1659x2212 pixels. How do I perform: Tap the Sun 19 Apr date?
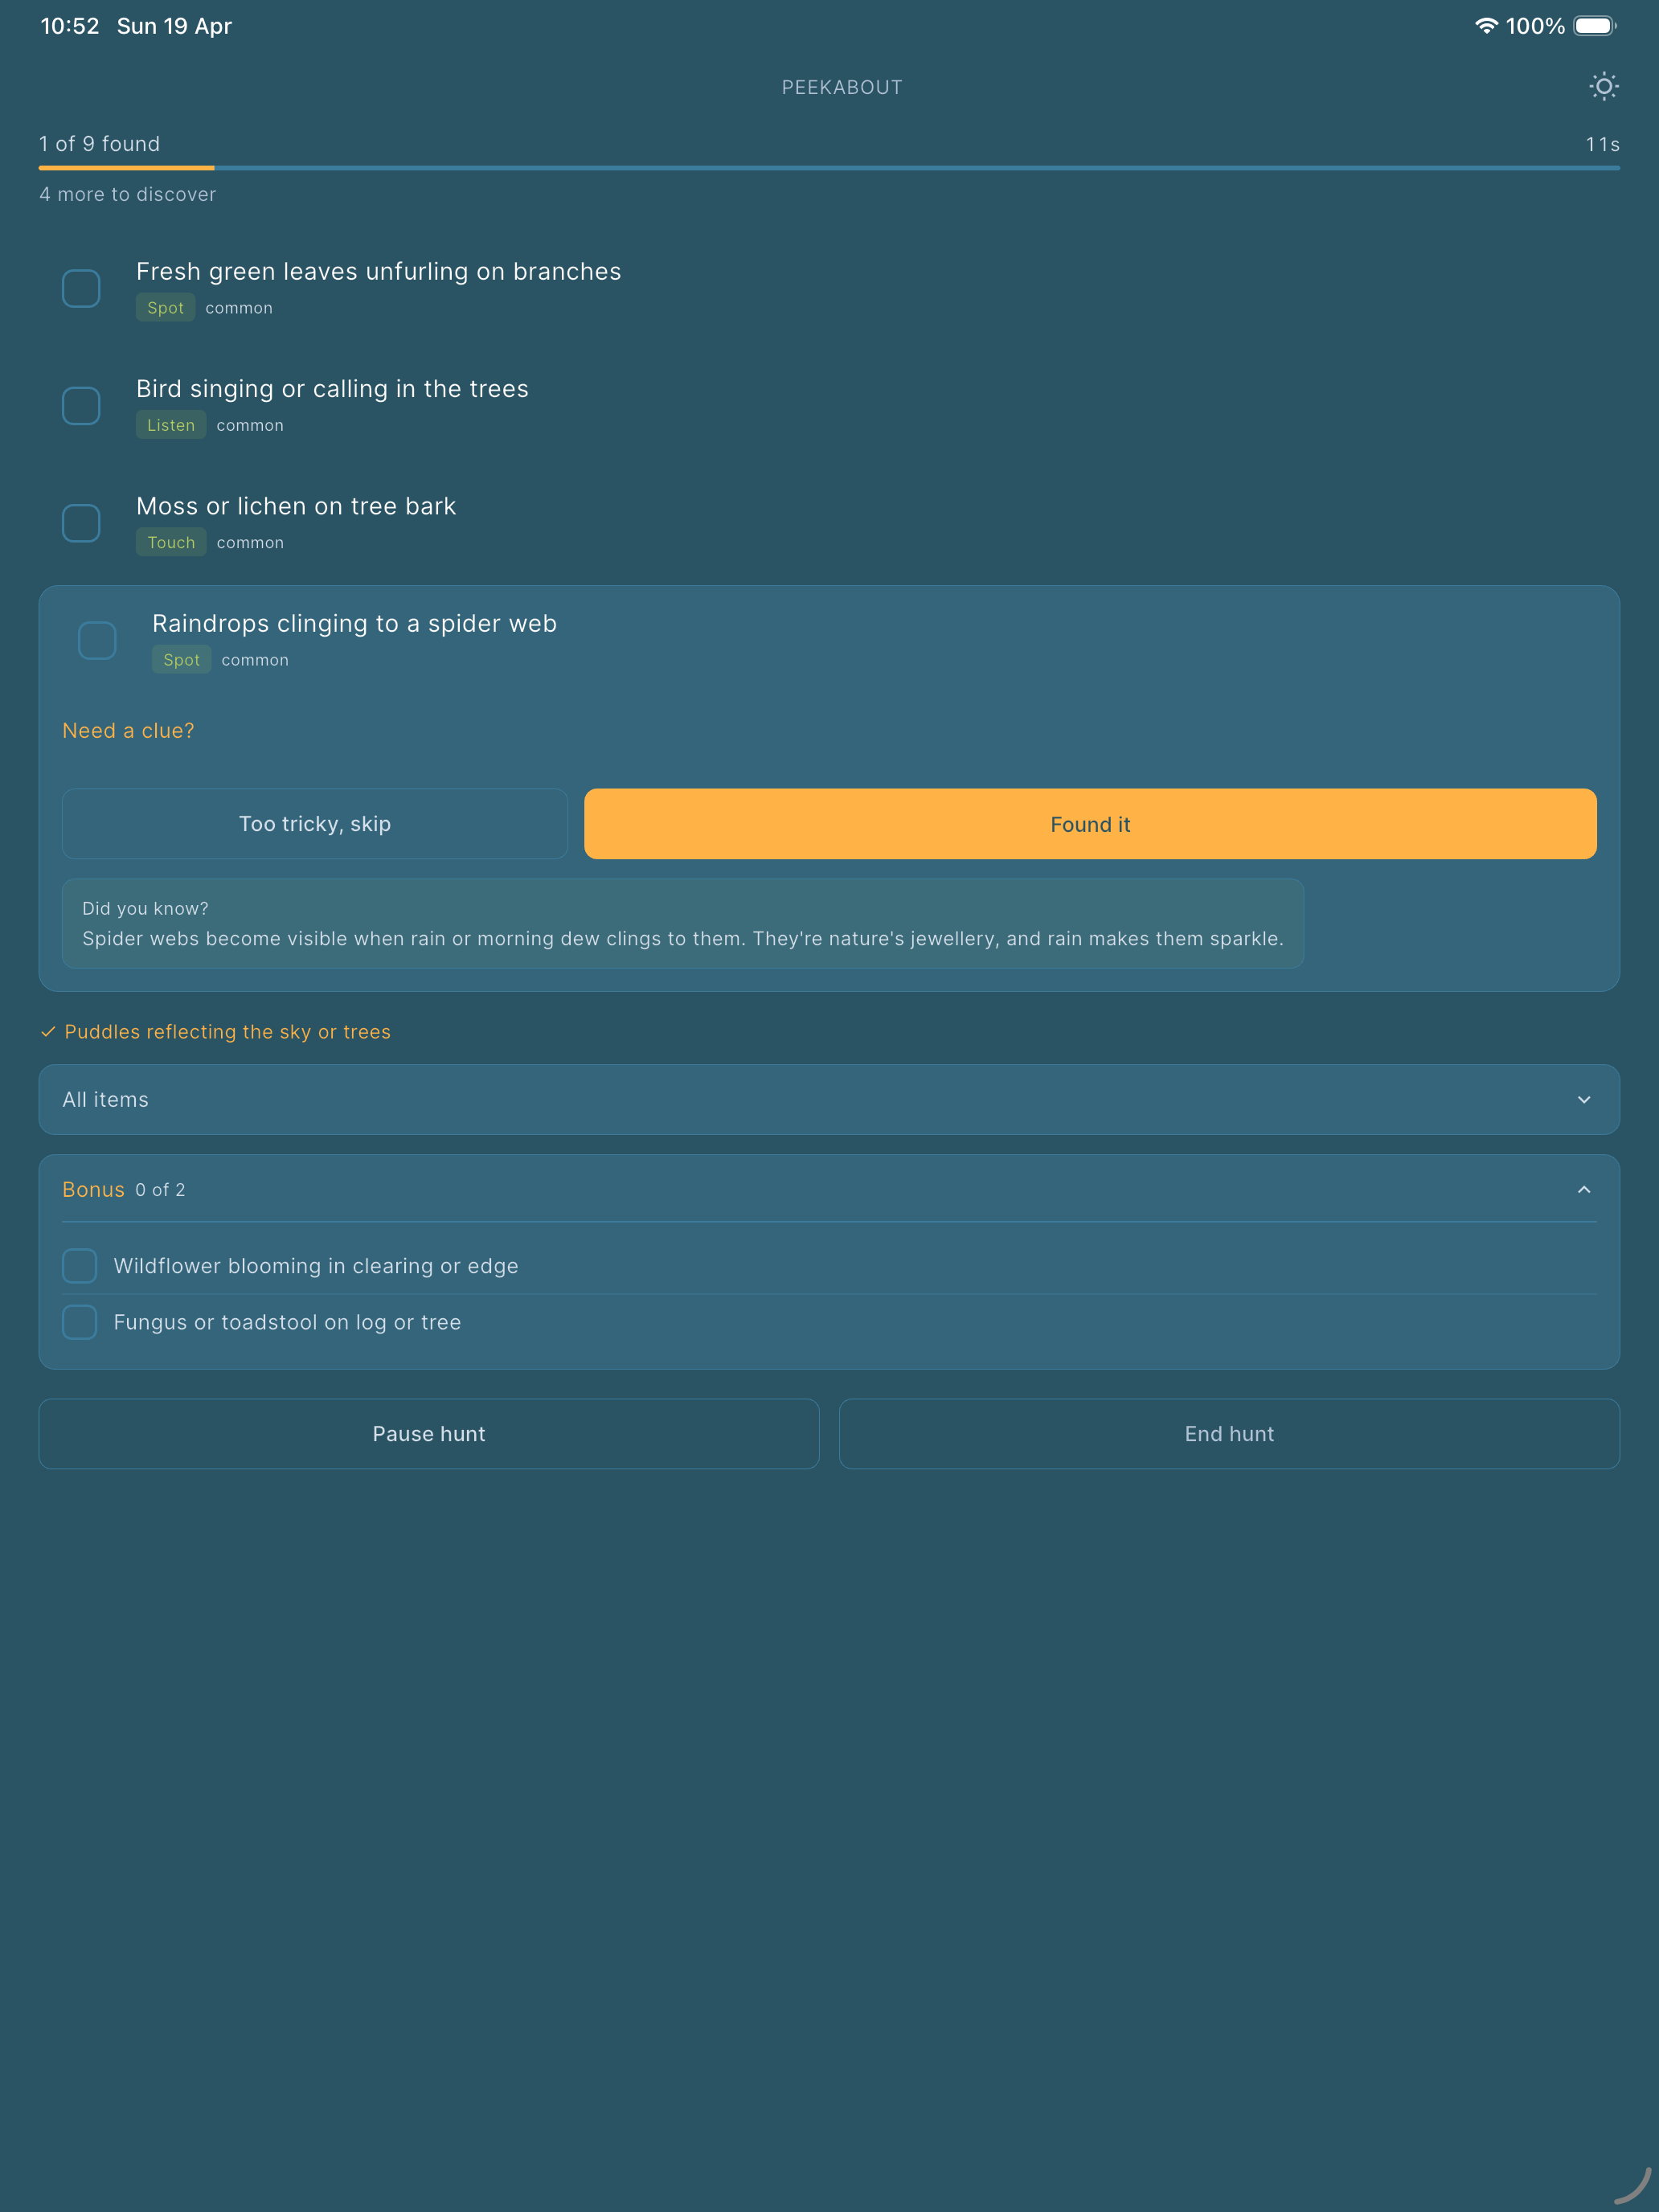point(174,26)
